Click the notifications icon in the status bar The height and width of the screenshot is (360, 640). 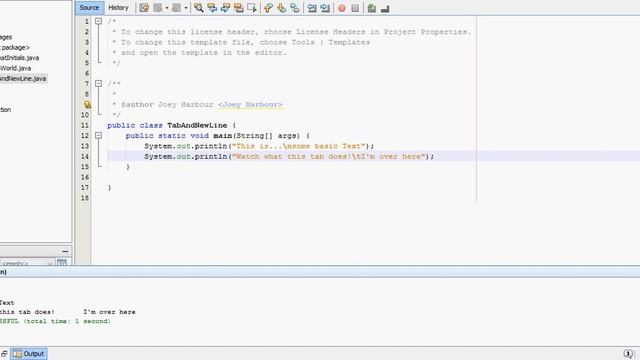coord(629,353)
